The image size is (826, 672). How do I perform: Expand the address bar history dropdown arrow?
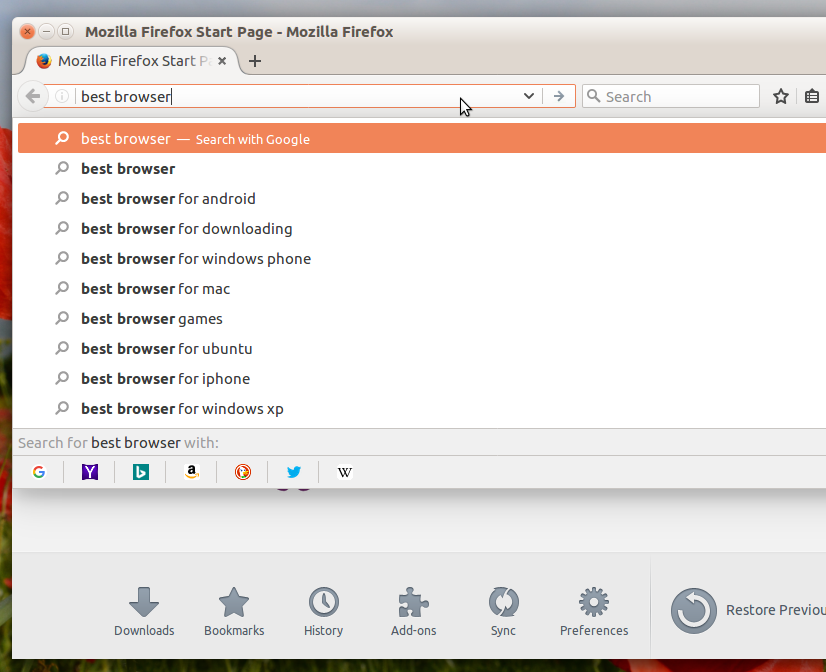(528, 96)
